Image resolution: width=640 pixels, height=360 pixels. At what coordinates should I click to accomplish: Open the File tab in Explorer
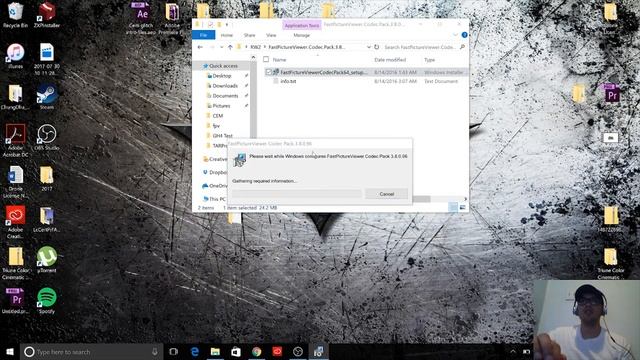[203, 35]
